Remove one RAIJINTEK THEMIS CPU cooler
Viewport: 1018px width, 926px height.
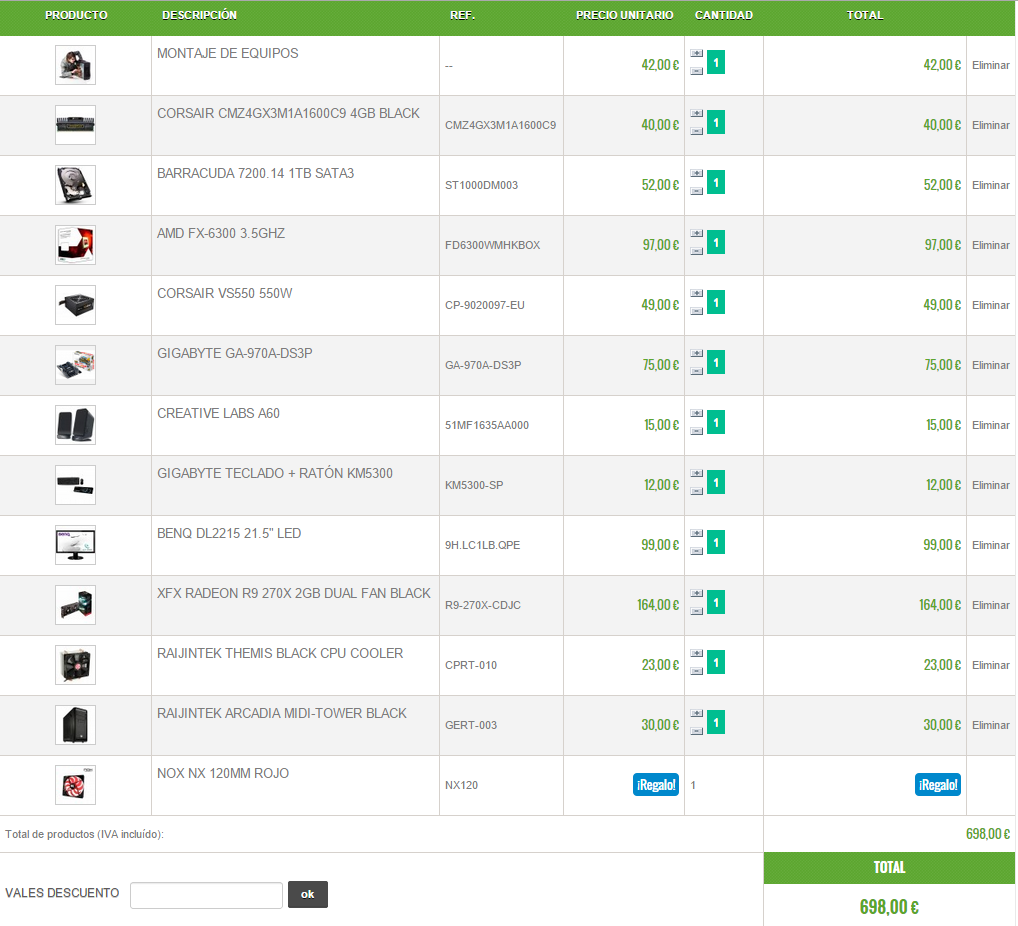(x=697, y=671)
